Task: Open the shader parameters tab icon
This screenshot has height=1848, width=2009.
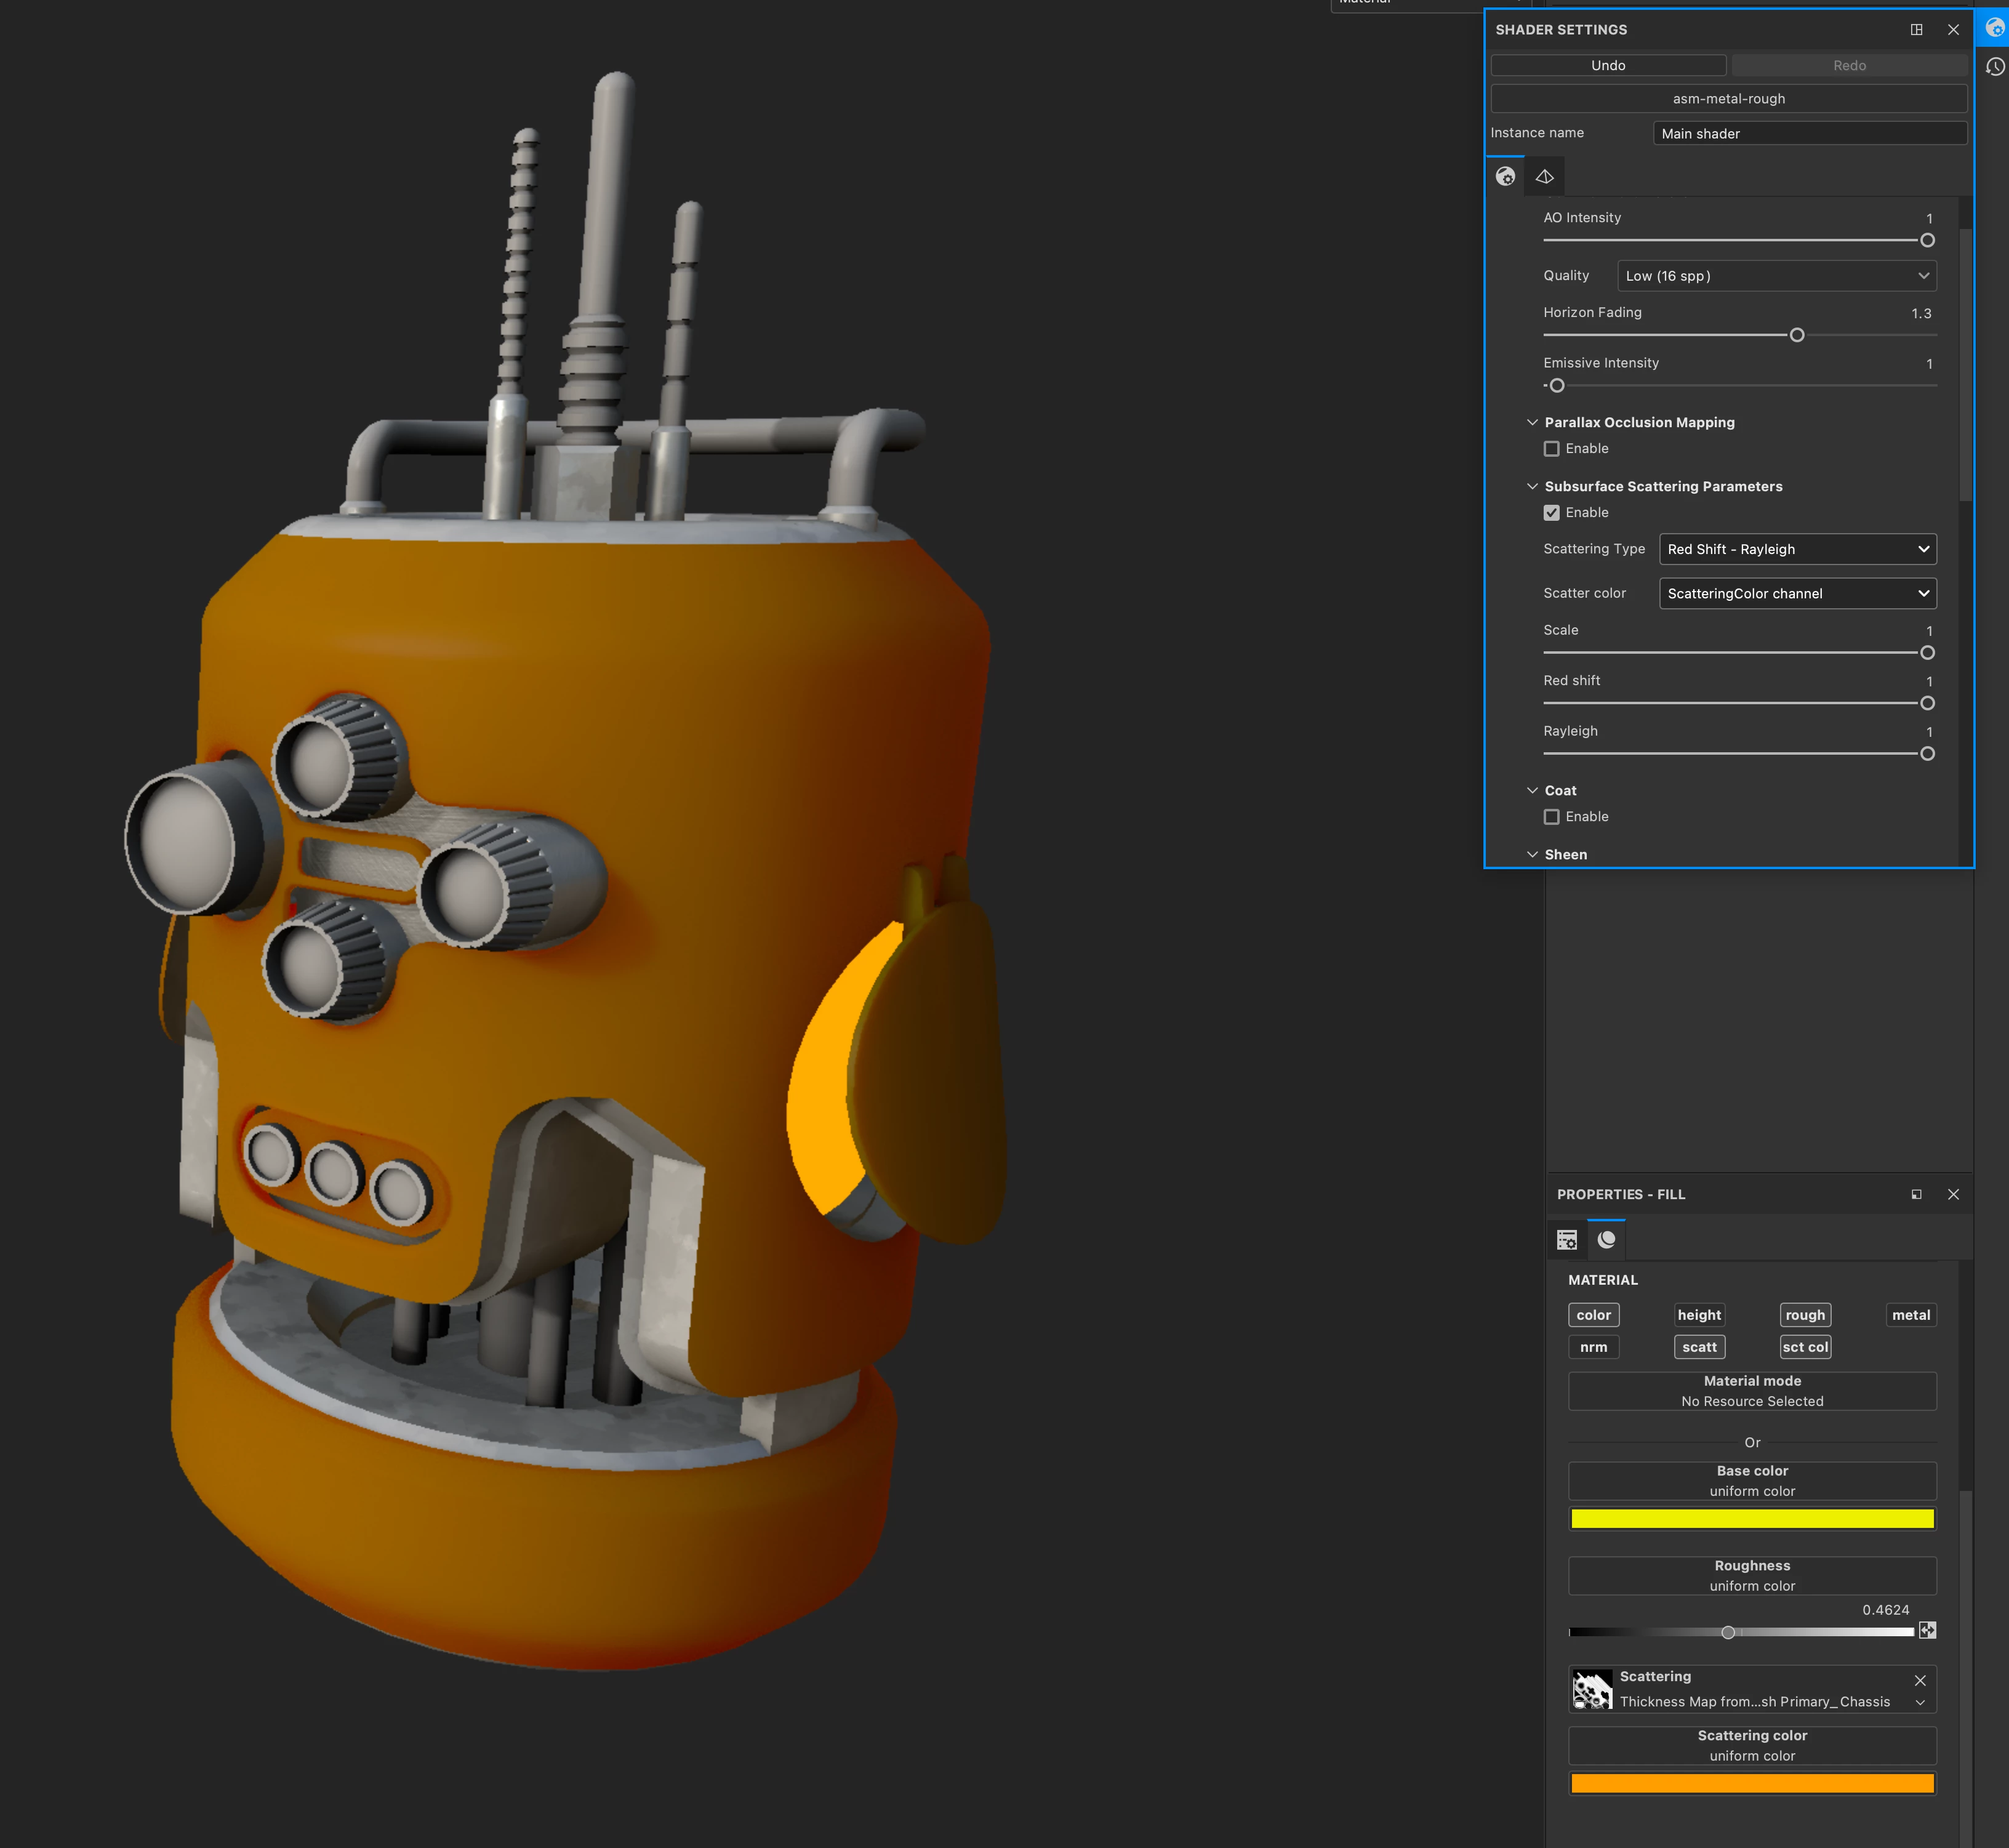Action: [x=1505, y=177]
